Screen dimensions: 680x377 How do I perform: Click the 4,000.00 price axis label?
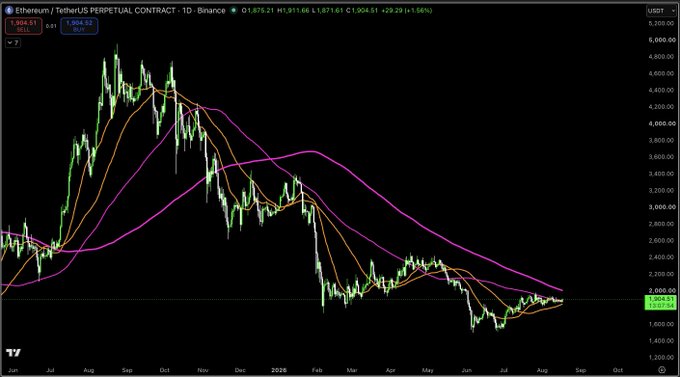pyautogui.click(x=662, y=124)
